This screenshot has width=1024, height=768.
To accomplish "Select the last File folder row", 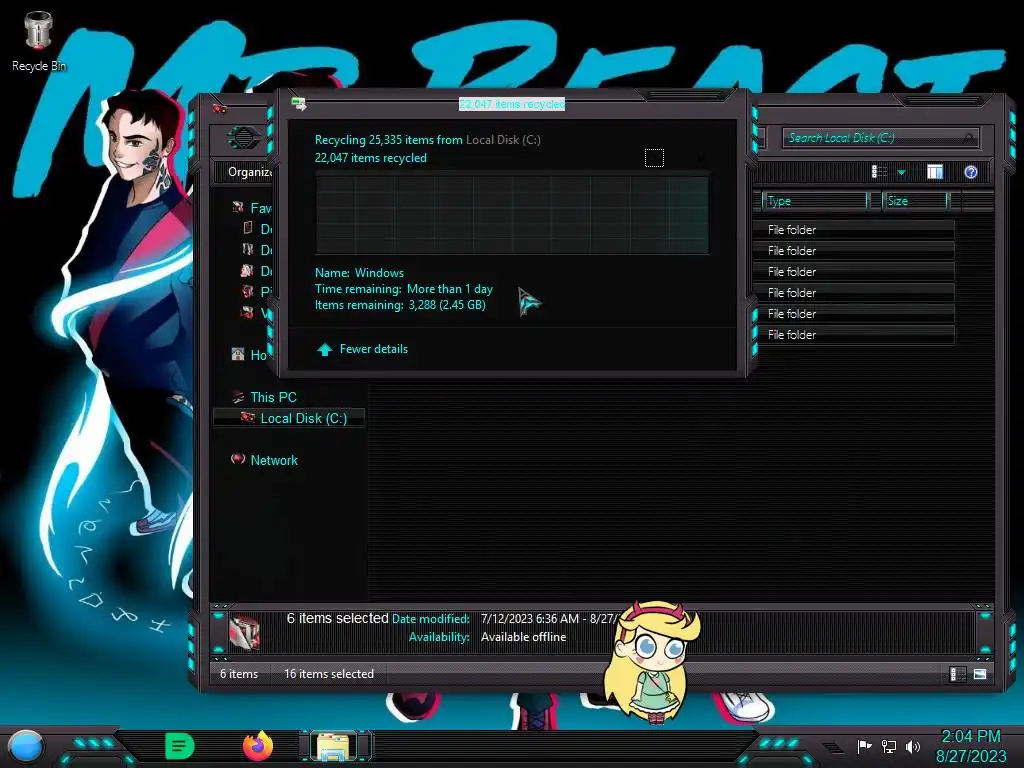I will coord(854,334).
